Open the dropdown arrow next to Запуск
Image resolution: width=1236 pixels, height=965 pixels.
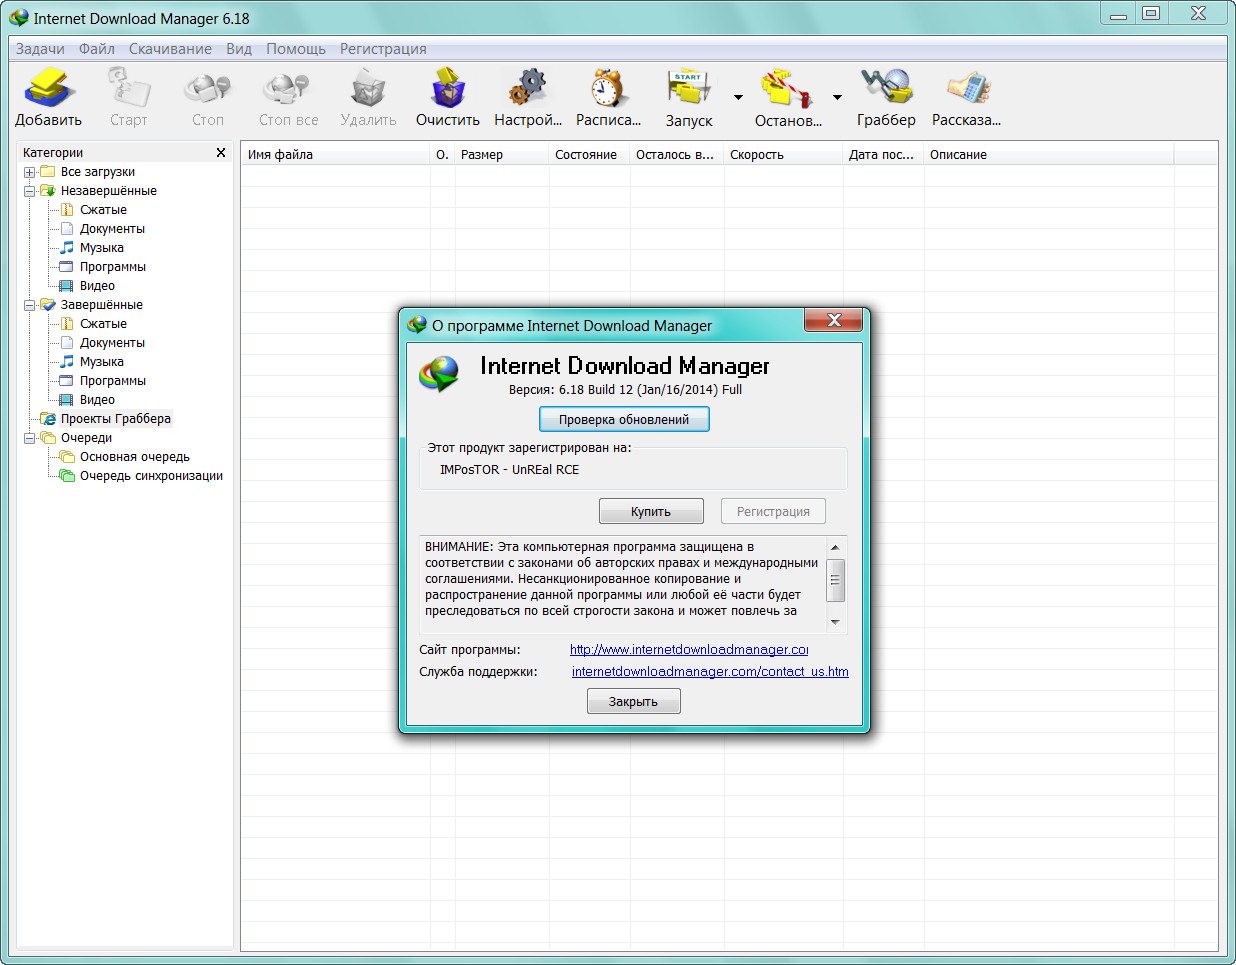(738, 97)
